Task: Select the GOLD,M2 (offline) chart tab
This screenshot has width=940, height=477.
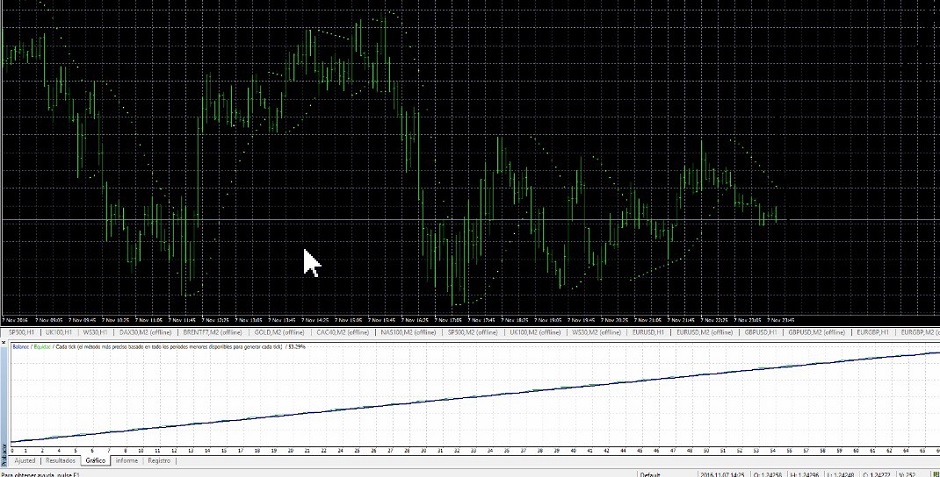Action: [x=278, y=331]
